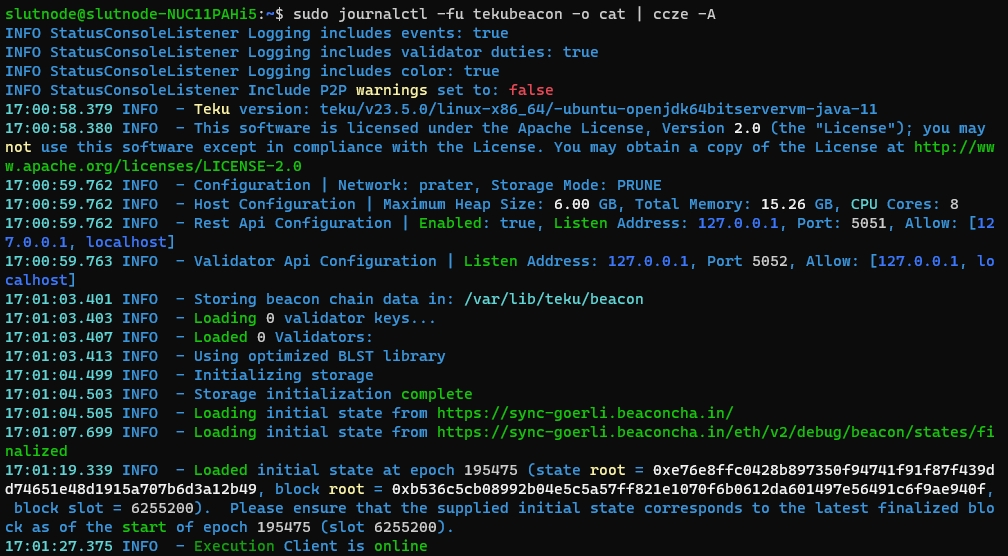1008x556 pixels.
Task: Click the 'Using optimized BLST library' message
Action: [x=319, y=356]
